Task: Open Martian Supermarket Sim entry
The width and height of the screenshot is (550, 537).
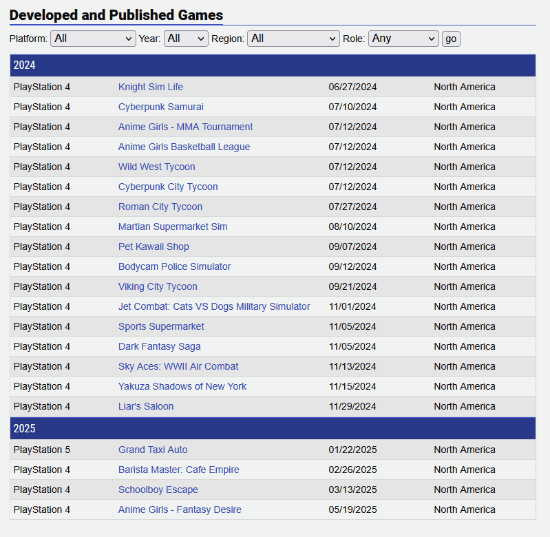Action: 173,227
